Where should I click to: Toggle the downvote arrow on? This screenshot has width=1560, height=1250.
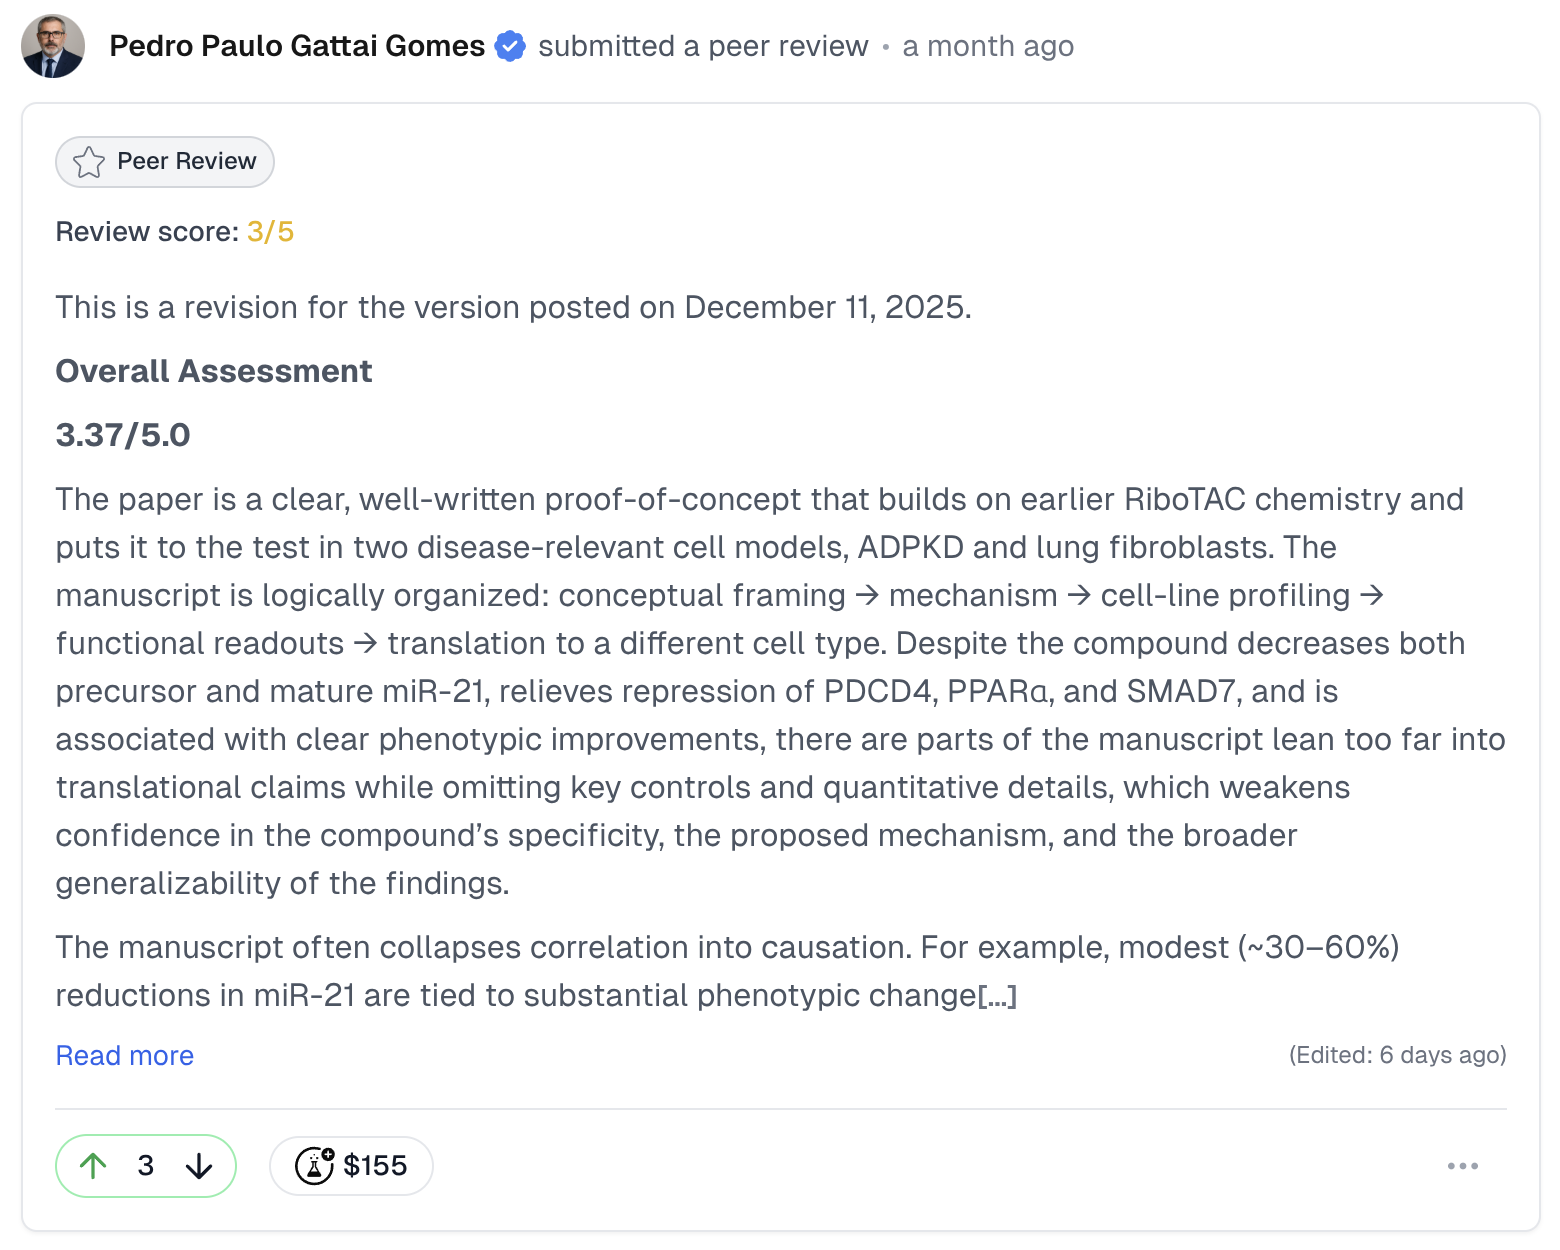coord(199,1165)
